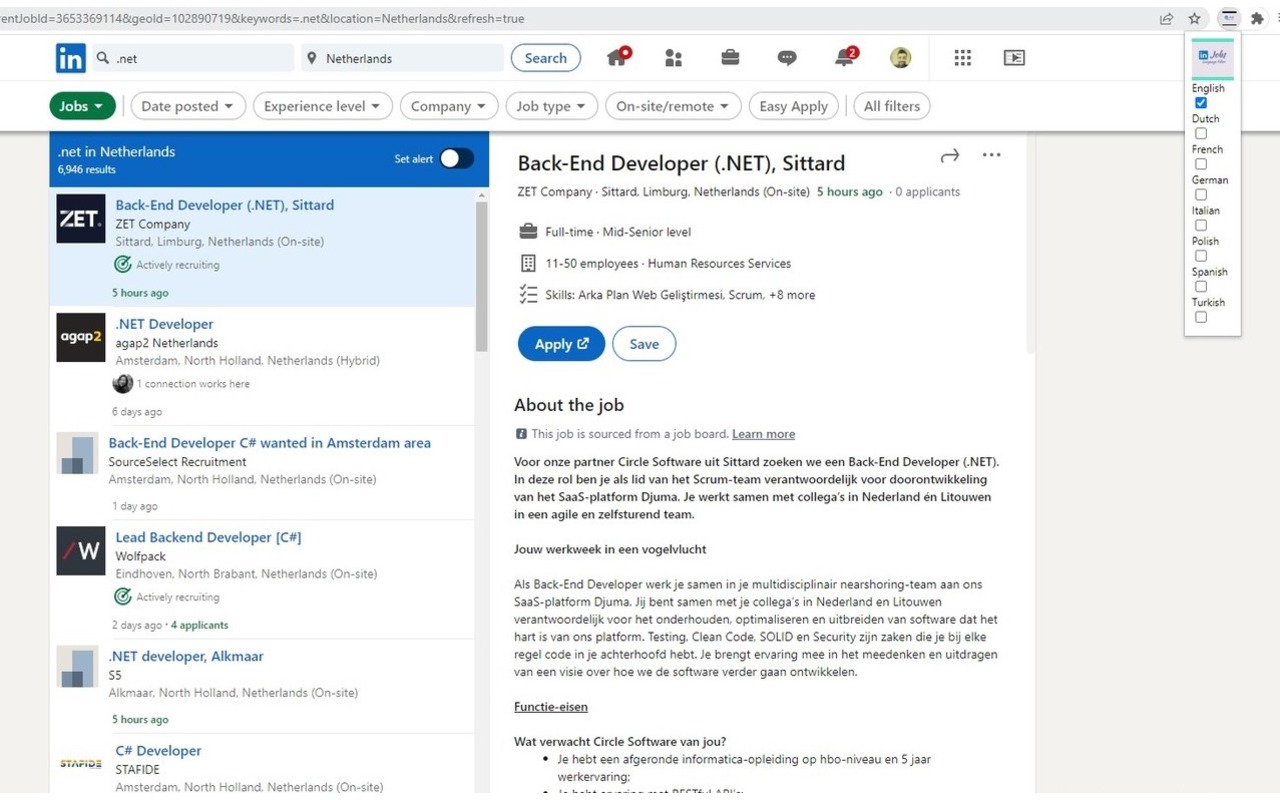Screen dimensions: 1280x800
Task: Open the Company filter dropdown
Action: [449, 106]
